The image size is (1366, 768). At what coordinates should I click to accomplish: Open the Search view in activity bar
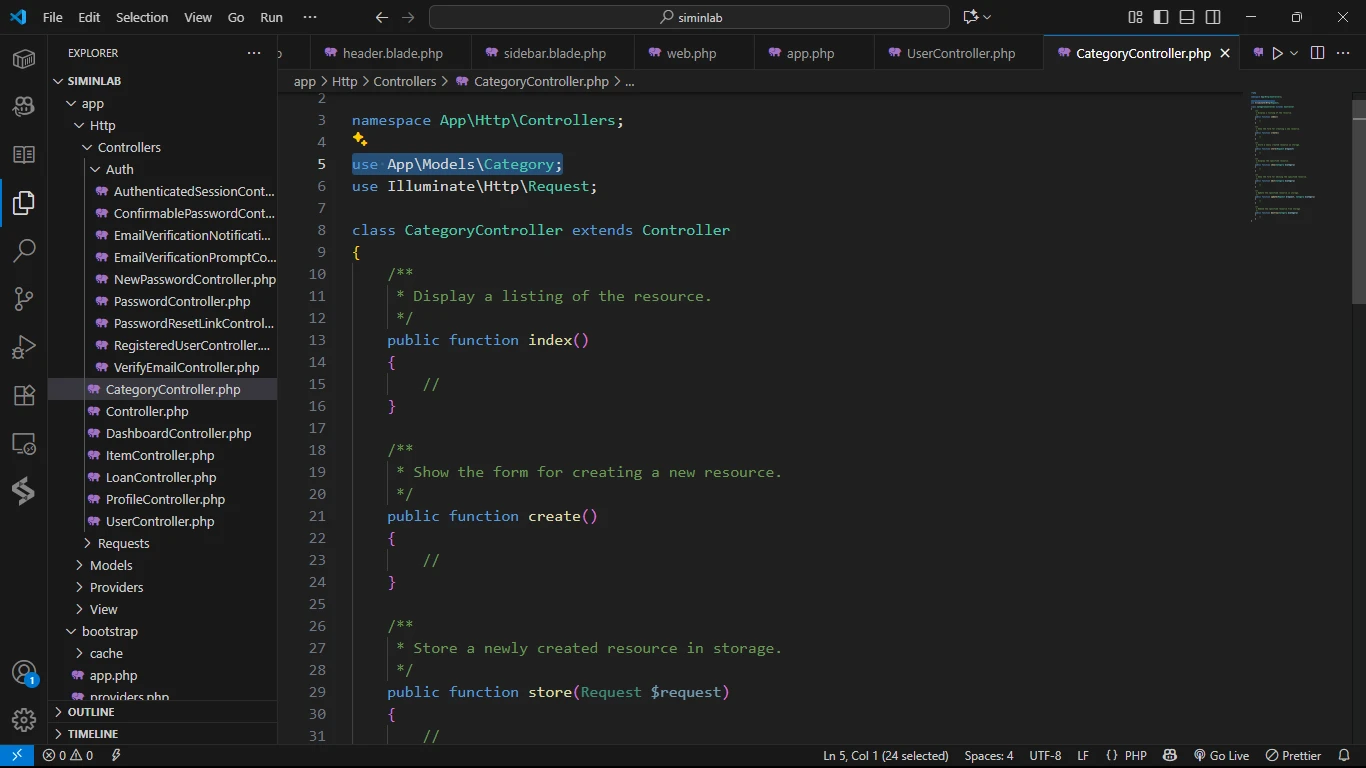(x=24, y=251)
